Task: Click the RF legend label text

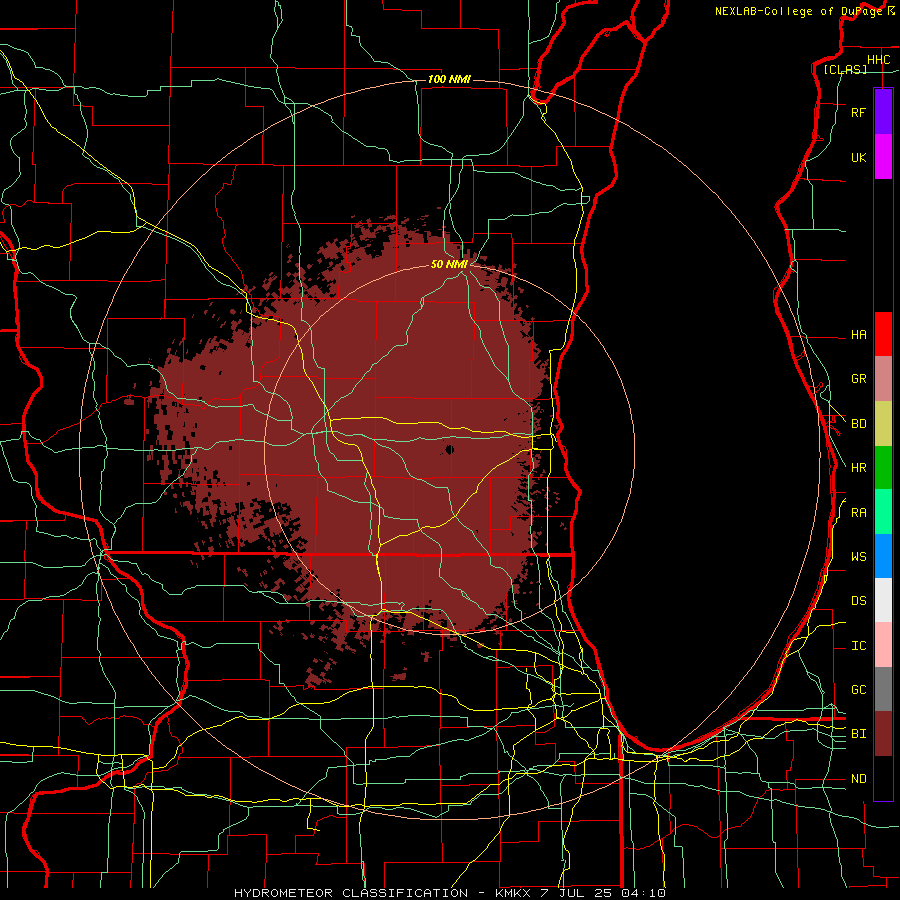Action: pyautogui.click(x=858, y=112)
